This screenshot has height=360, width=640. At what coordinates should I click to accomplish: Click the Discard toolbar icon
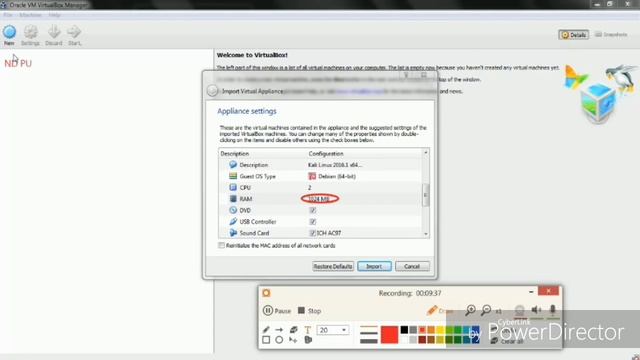[54, 32]
